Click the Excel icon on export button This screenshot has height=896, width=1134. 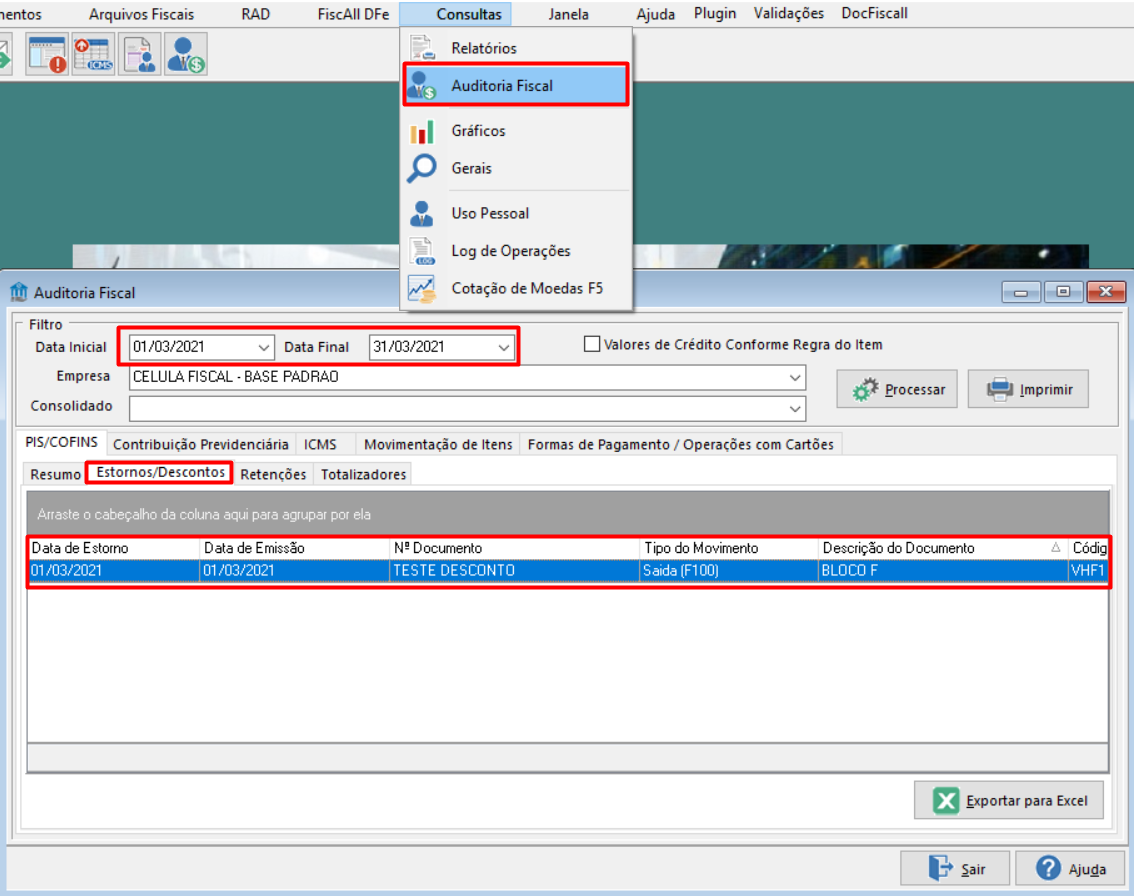pyautogui.click(x=946, y=801)
